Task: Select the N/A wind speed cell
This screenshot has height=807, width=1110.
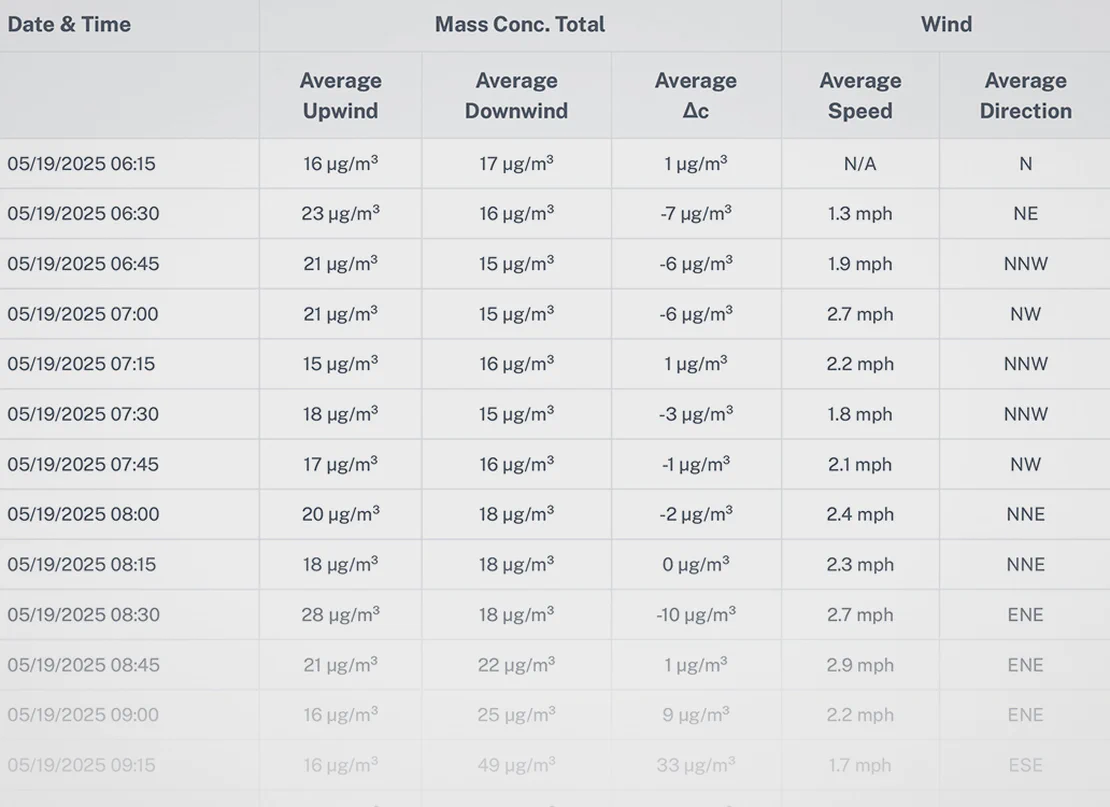Action: [x=860, y=164]
